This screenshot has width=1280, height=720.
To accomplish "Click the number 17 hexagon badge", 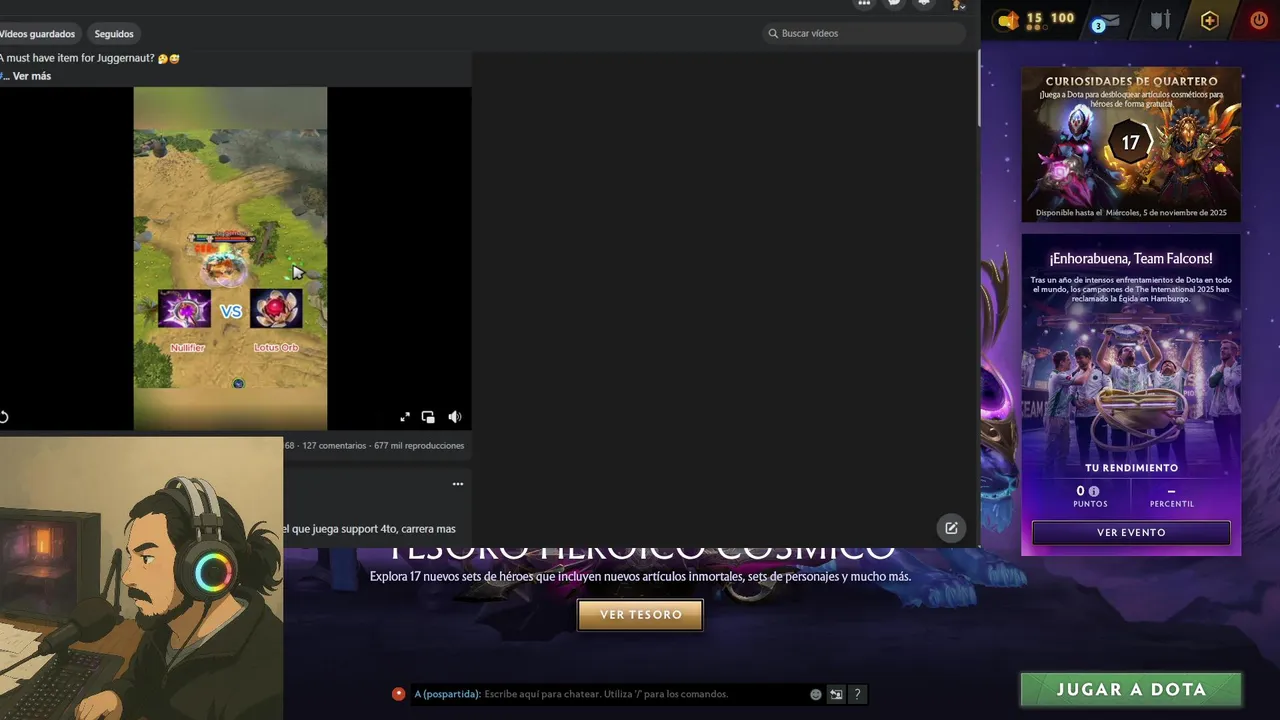I will (1130, 143).
